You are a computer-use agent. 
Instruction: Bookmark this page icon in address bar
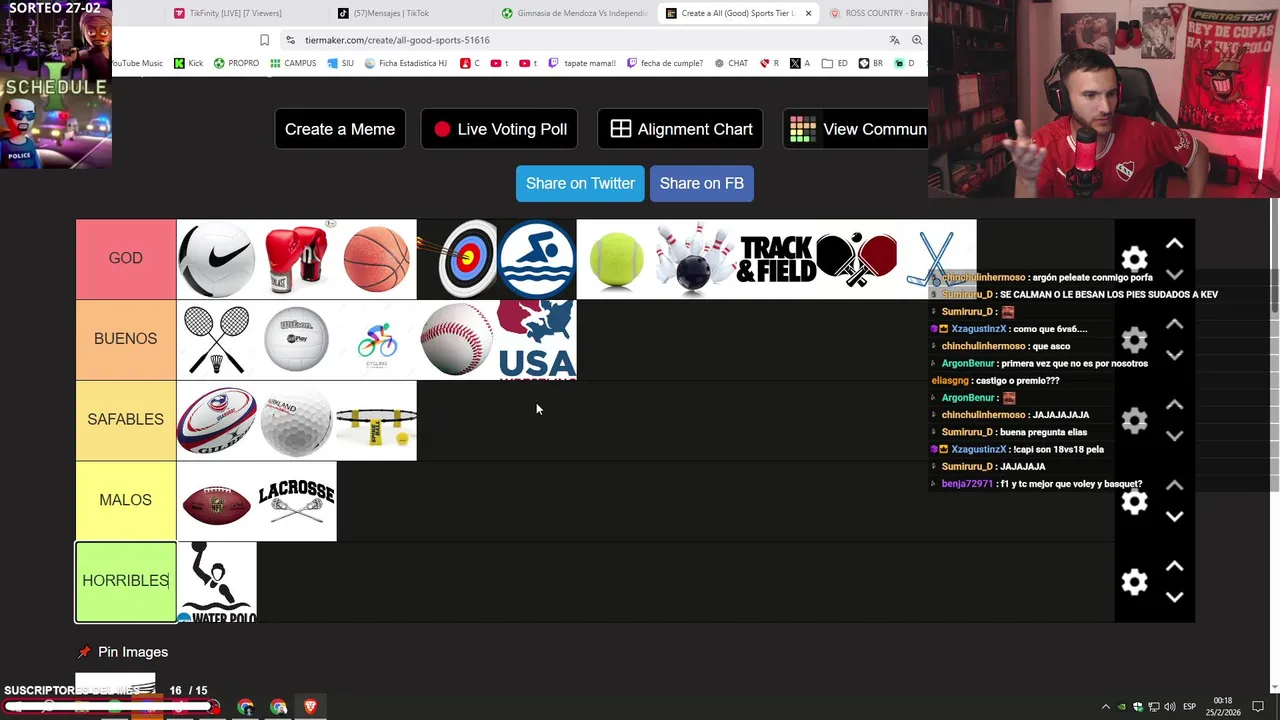[x=264, y=40]
